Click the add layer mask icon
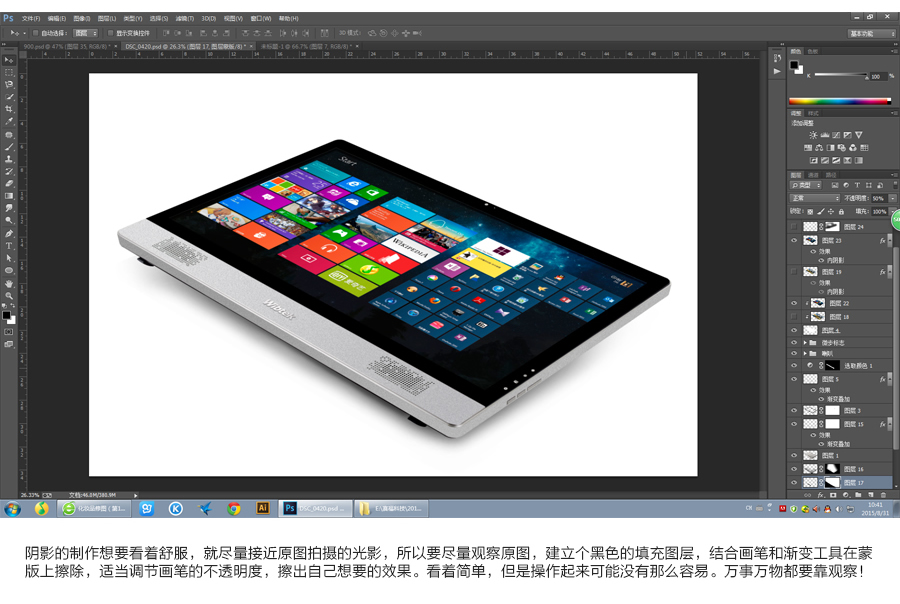Viewport: 900px width, 604px height. (x=833, y=494)
